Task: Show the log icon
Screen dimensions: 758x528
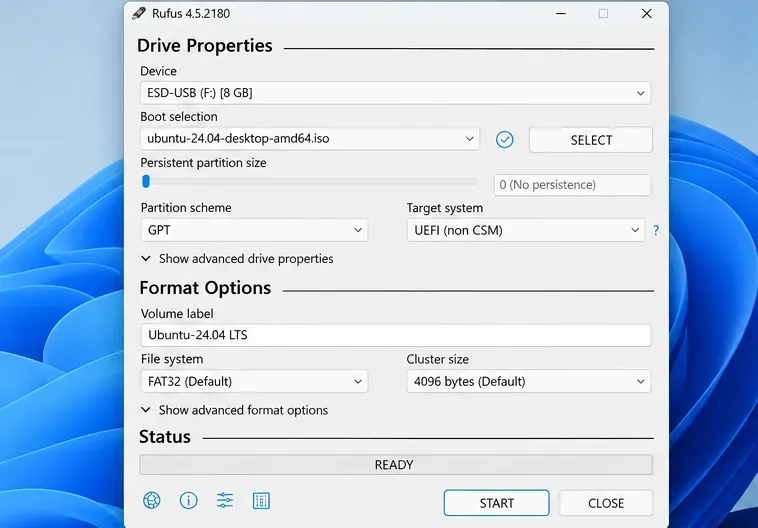Action: pyautogui.click(x=262, y=501)
